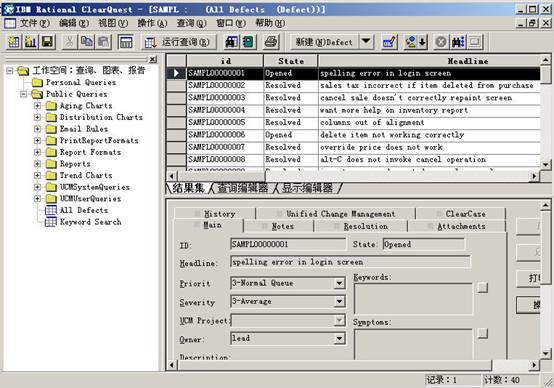Viewport: 554px width, 388px height.
Task: Click headline 'delete item not working correctly'
Action: click(x=392, y=135)
